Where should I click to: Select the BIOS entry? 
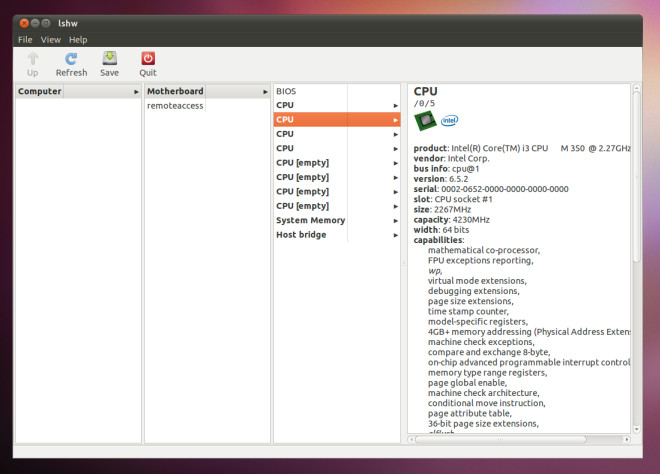click(286, 91)
